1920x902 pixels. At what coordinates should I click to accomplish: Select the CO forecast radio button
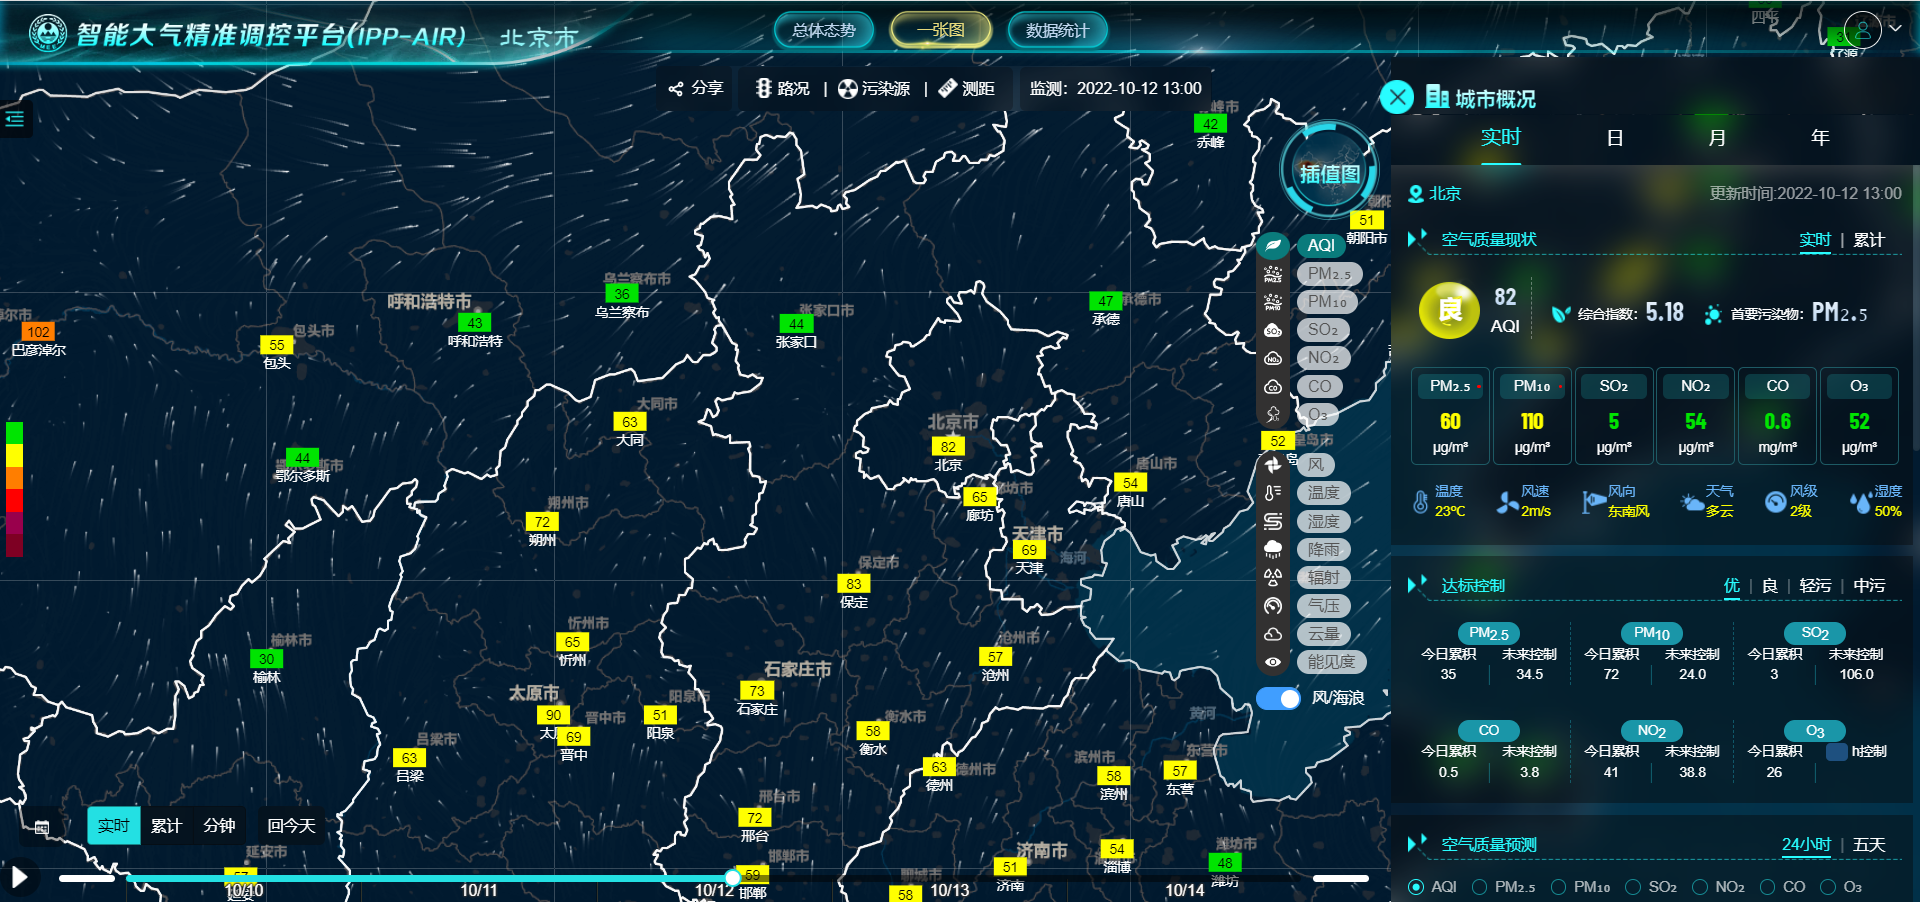(x=1767, y=887)
